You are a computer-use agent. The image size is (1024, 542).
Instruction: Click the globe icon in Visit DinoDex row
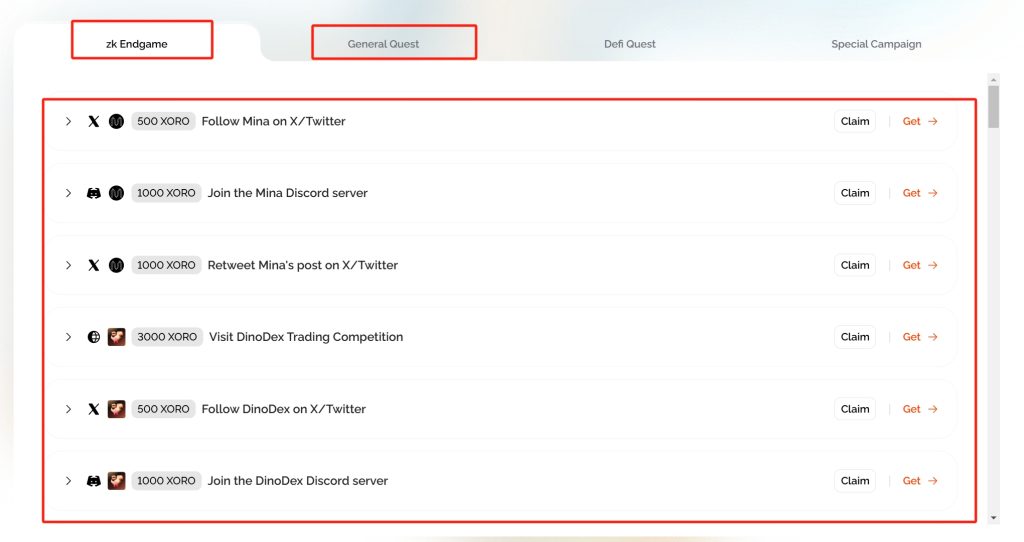93,337
